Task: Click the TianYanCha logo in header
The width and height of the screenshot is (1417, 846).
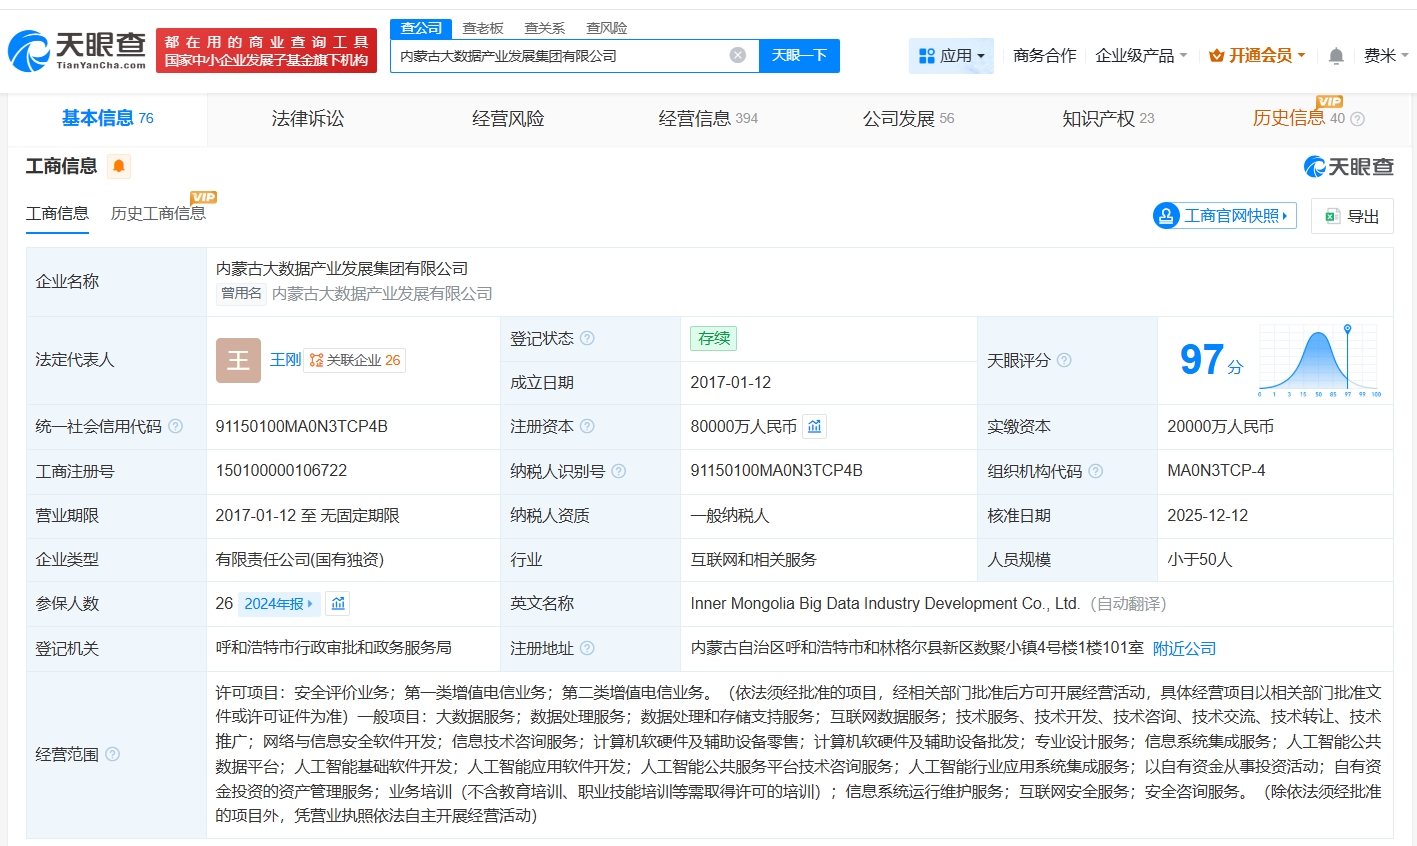Action: coord(78,50)
